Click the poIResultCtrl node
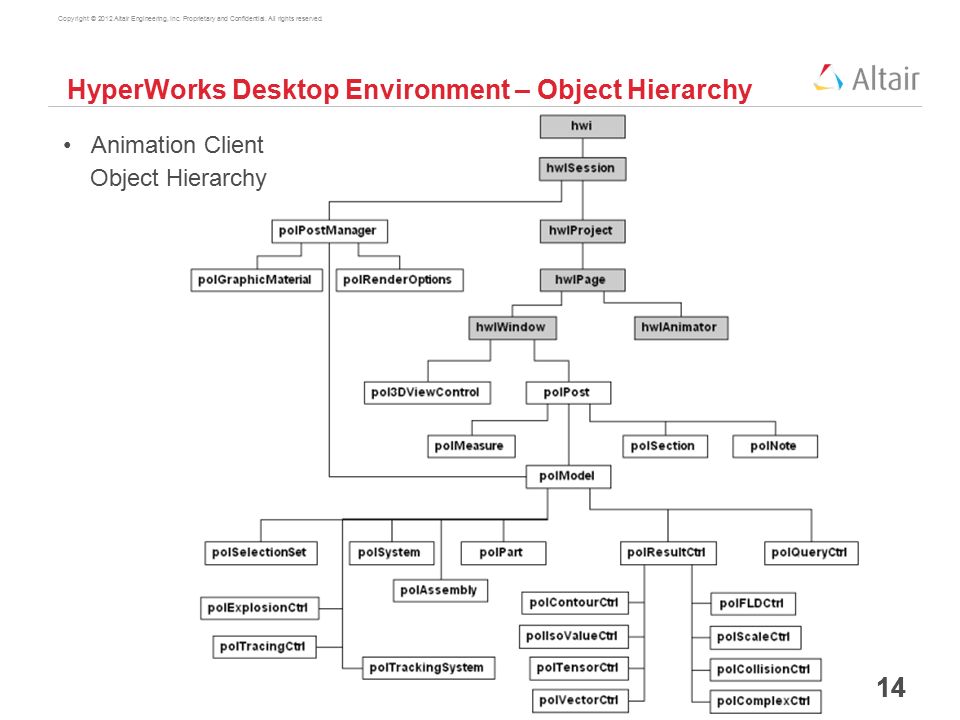This screenshot has width=960, height=720. pyautogui.click(x=668, y=553)
